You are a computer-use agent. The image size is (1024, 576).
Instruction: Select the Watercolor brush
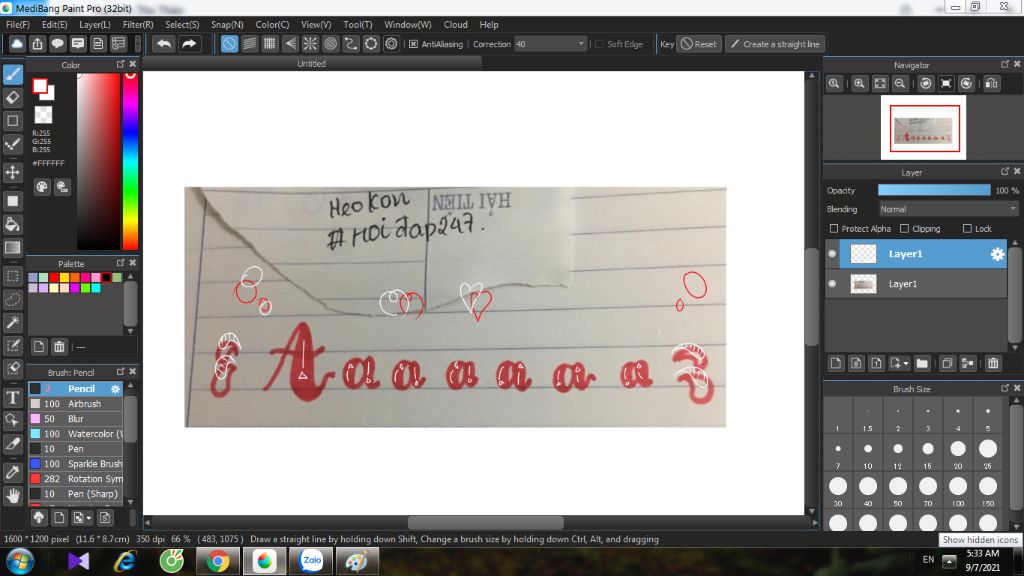[76, 434]
